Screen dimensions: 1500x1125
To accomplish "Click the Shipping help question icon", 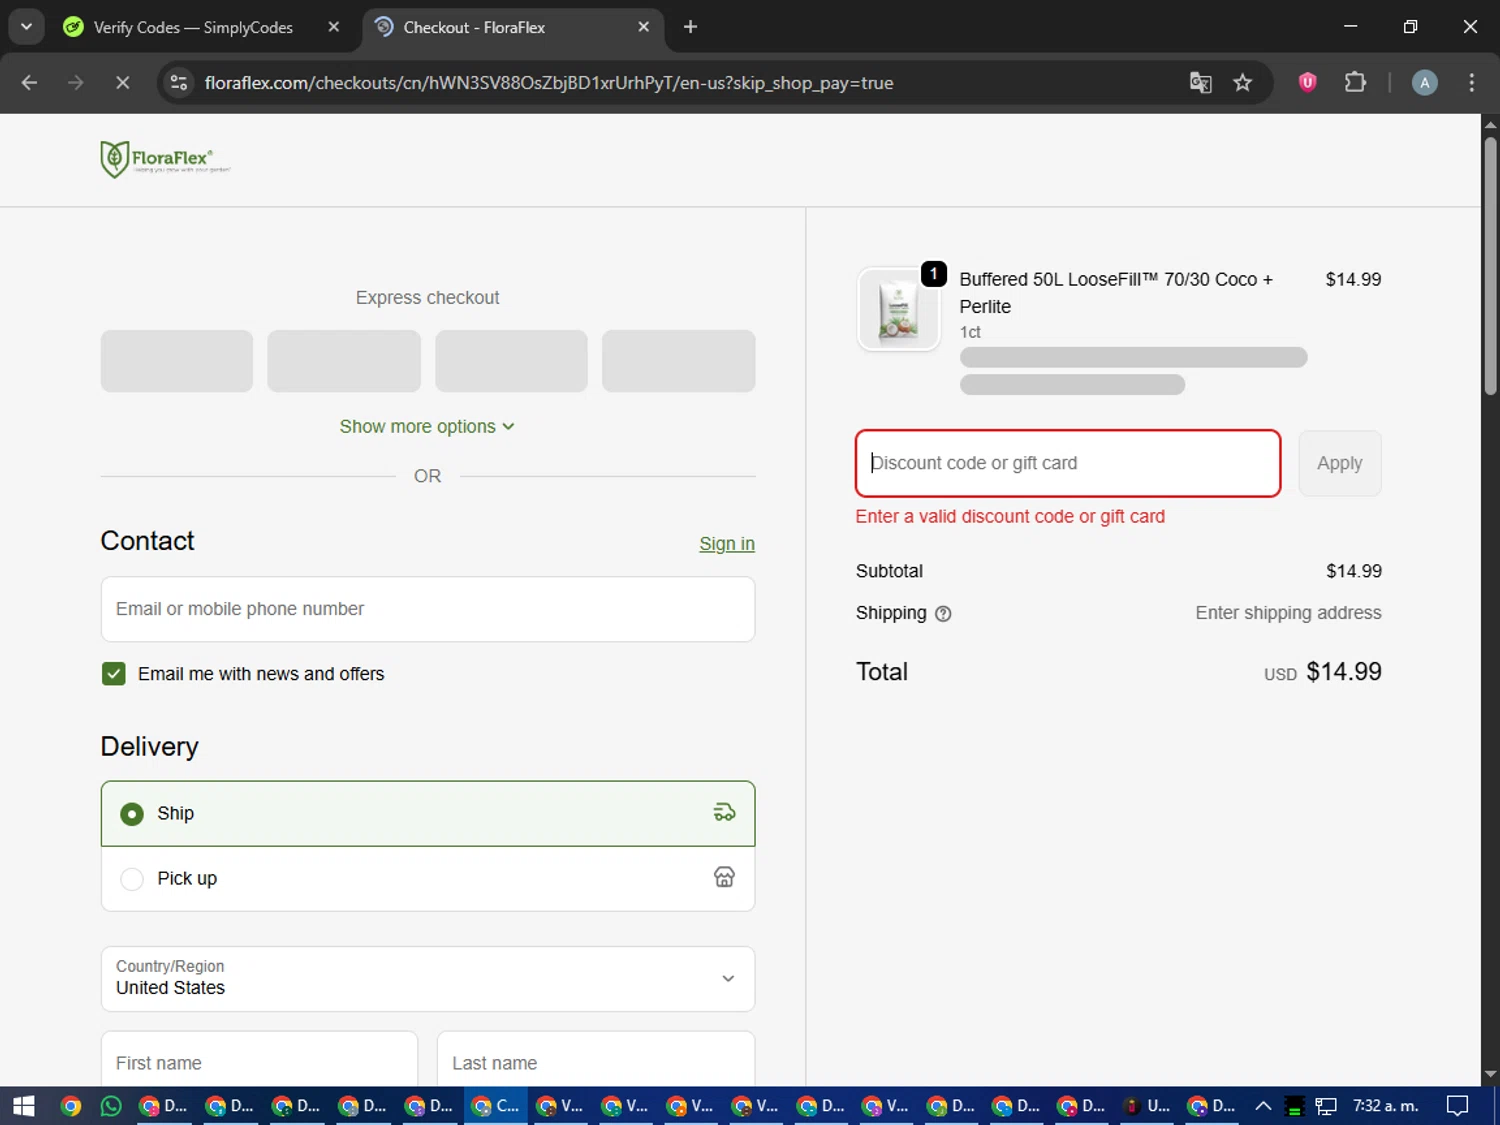I will click(943, 614).
